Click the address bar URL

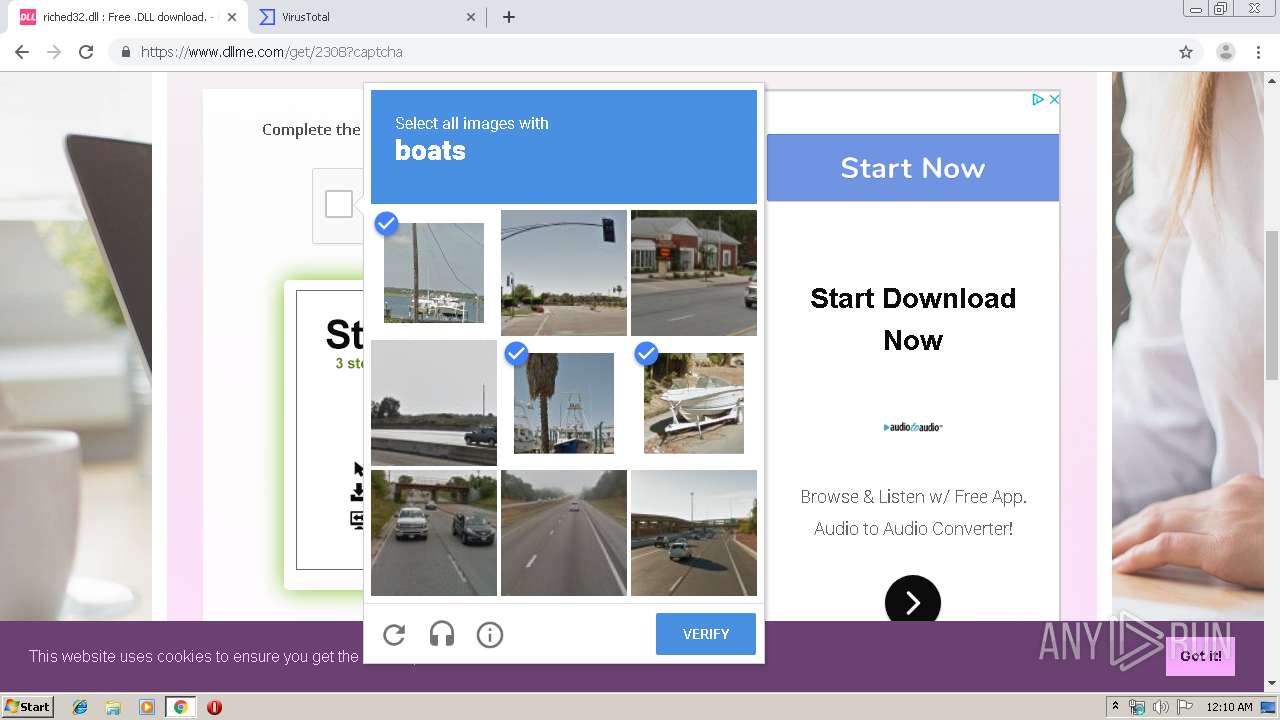click(272, 52)
